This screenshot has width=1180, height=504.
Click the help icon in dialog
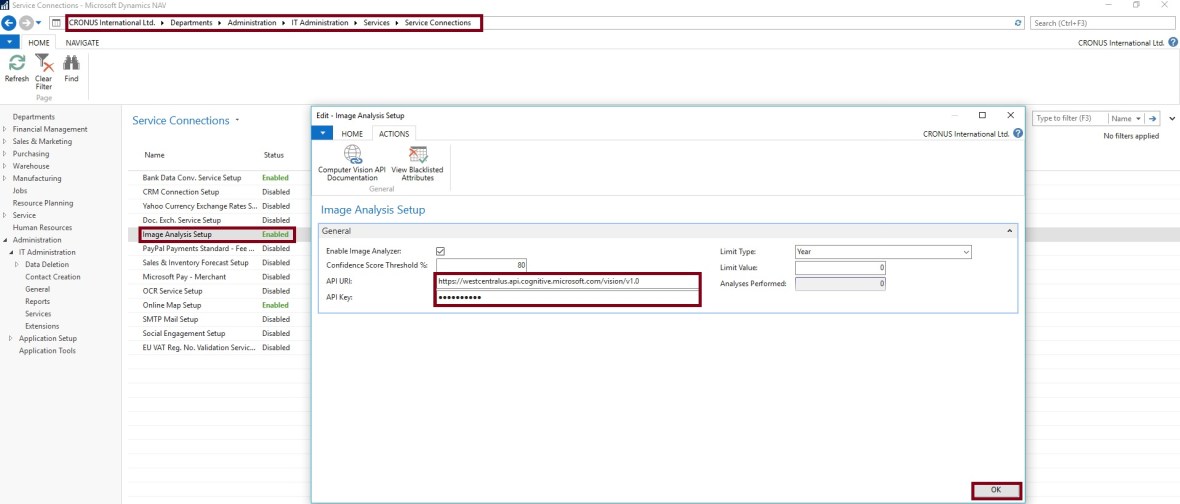1017,133
